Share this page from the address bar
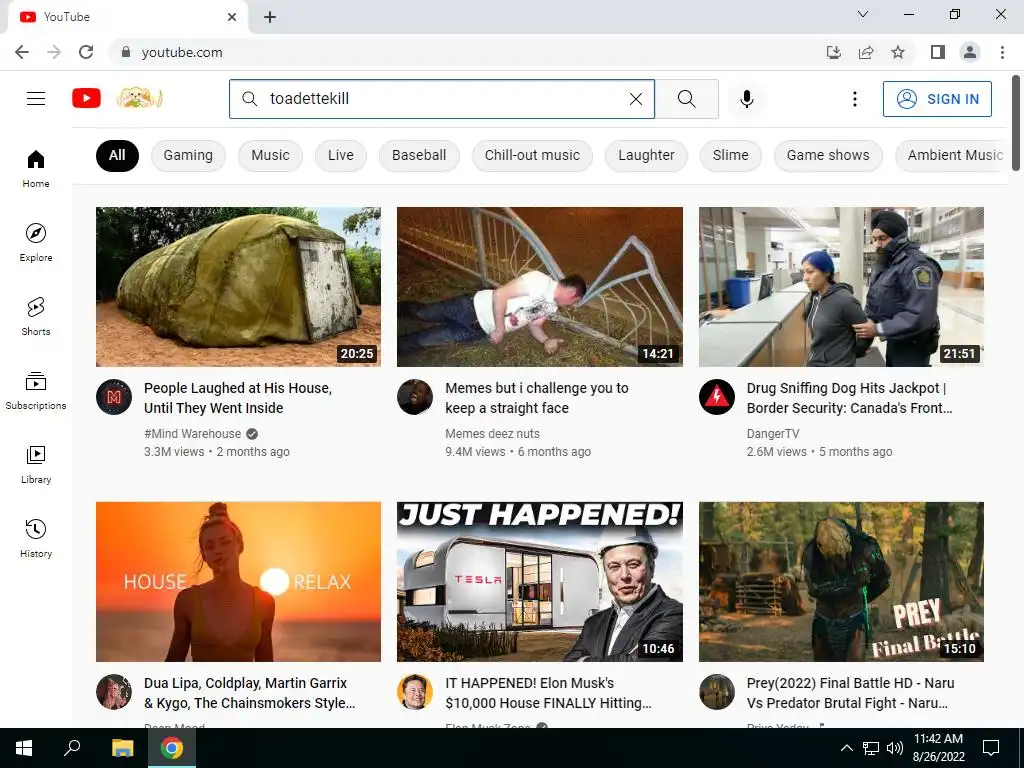The height and width of the screenshot is (768, 1024). click(x=866, y=52)
